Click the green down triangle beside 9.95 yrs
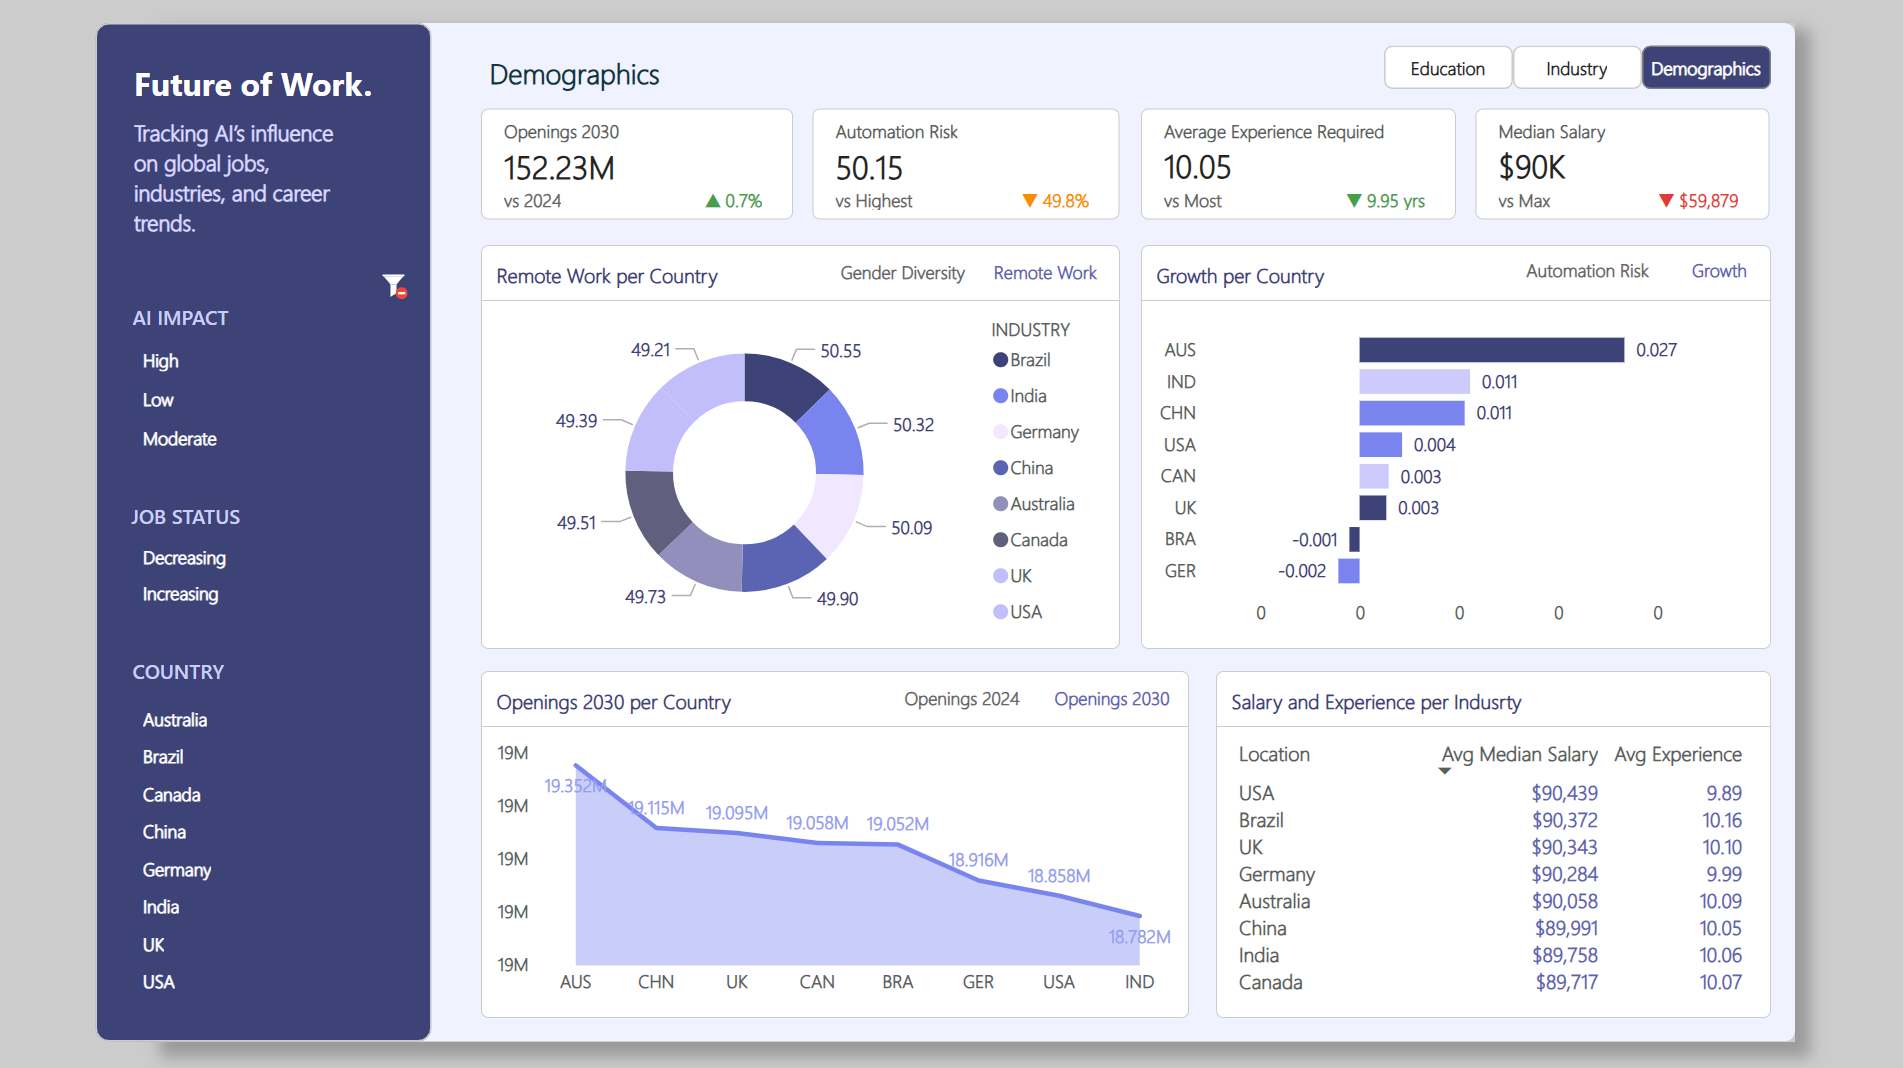 coord(1354,201)
